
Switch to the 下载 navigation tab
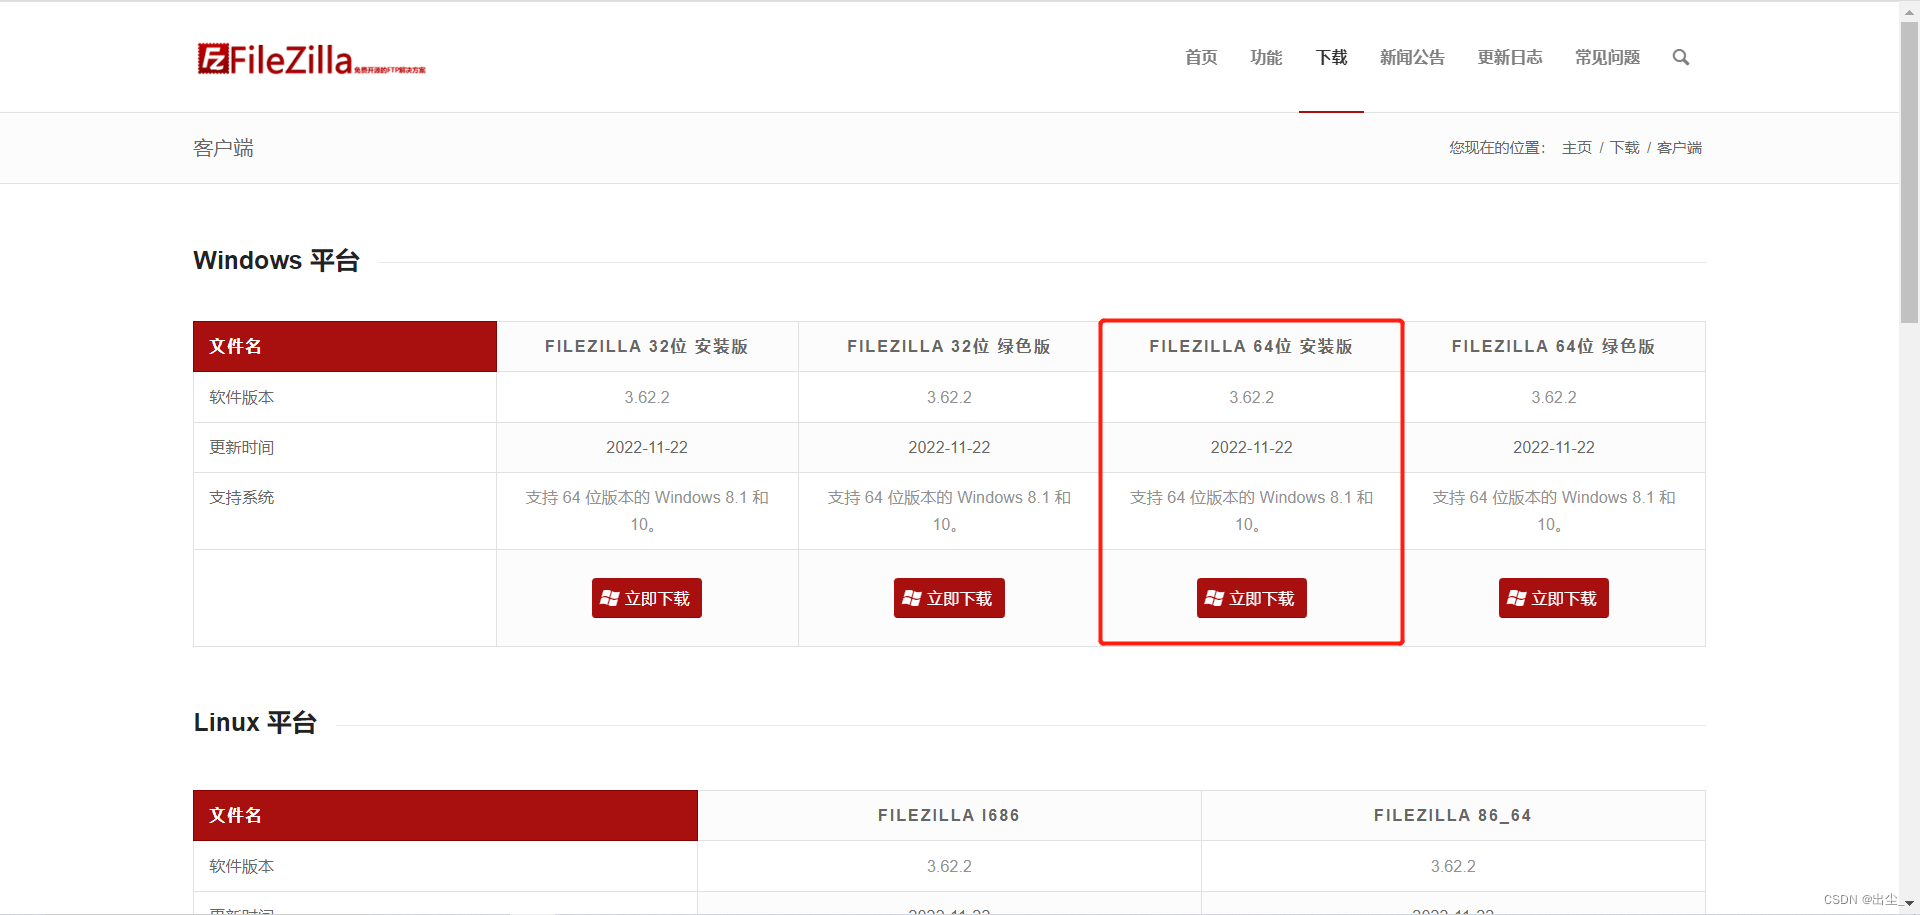pyautogui.click(x=1331, y=57)
